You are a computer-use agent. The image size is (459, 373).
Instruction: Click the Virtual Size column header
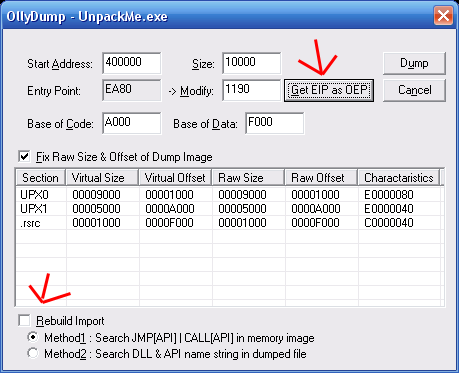(x=102, y=178)
